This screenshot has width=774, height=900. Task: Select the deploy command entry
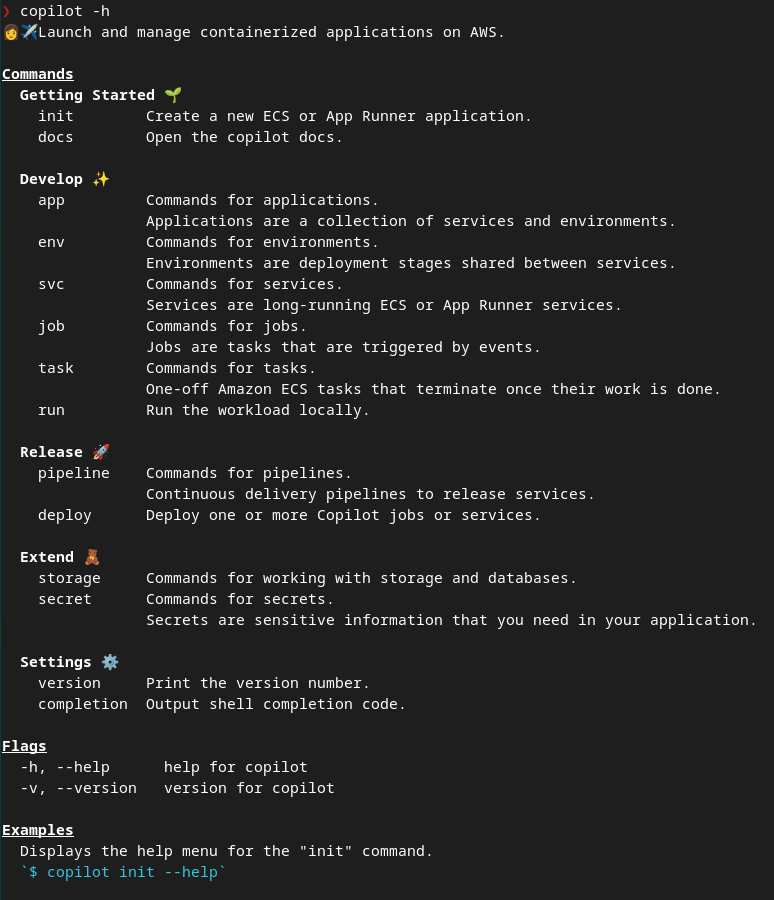65,515
